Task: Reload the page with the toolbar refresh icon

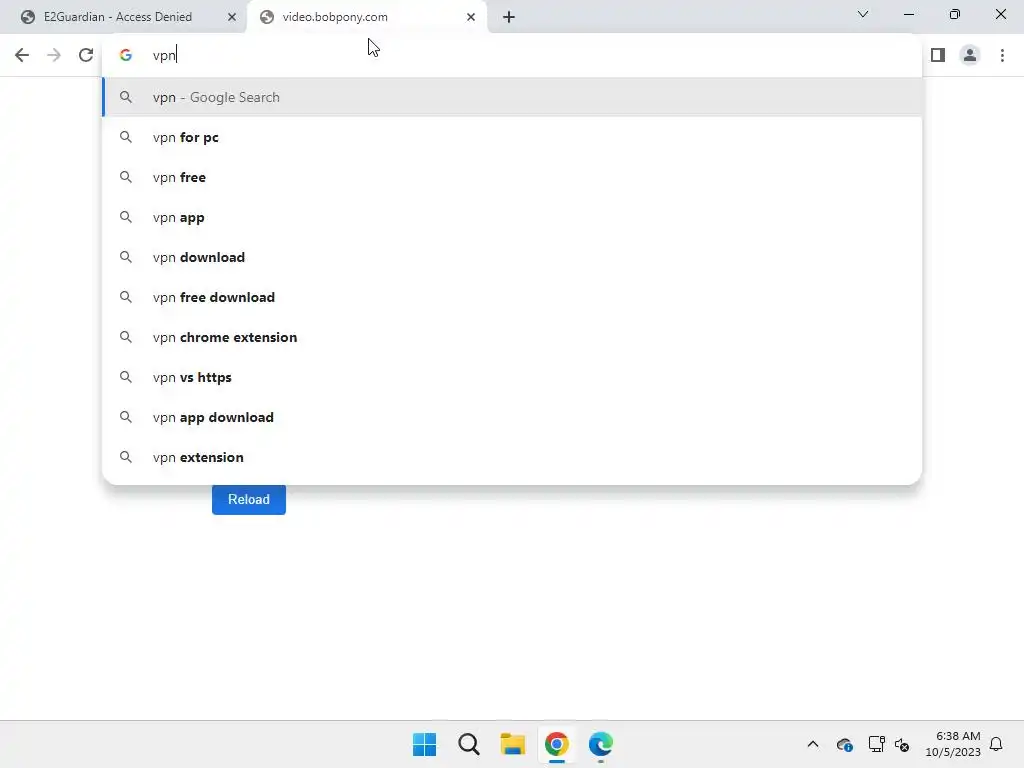Action: pos(86,55)
